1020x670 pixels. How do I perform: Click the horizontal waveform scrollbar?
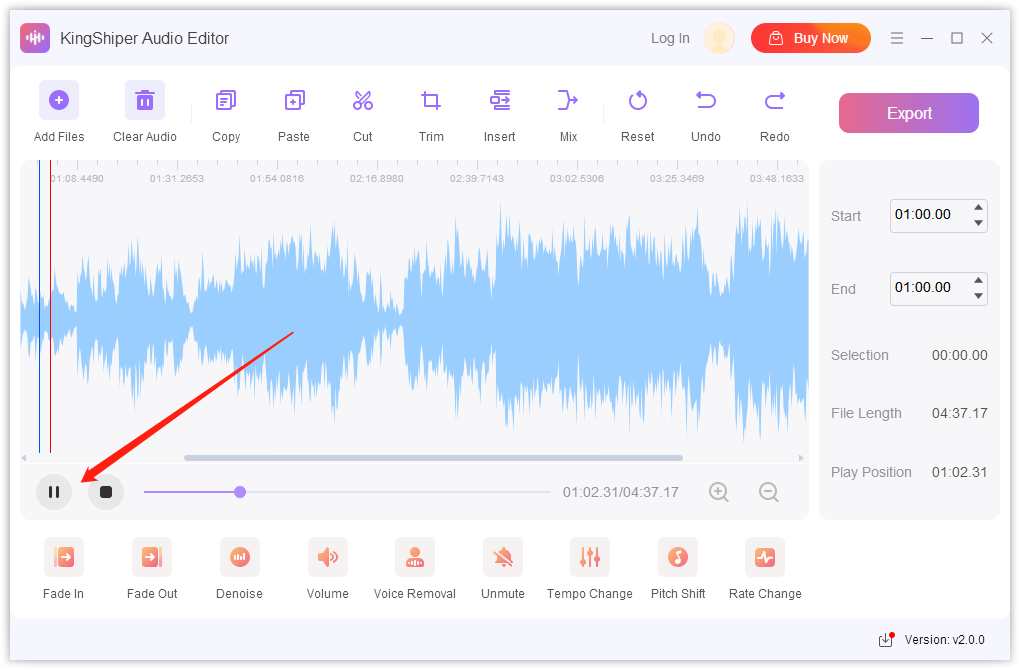pos(433,458)
